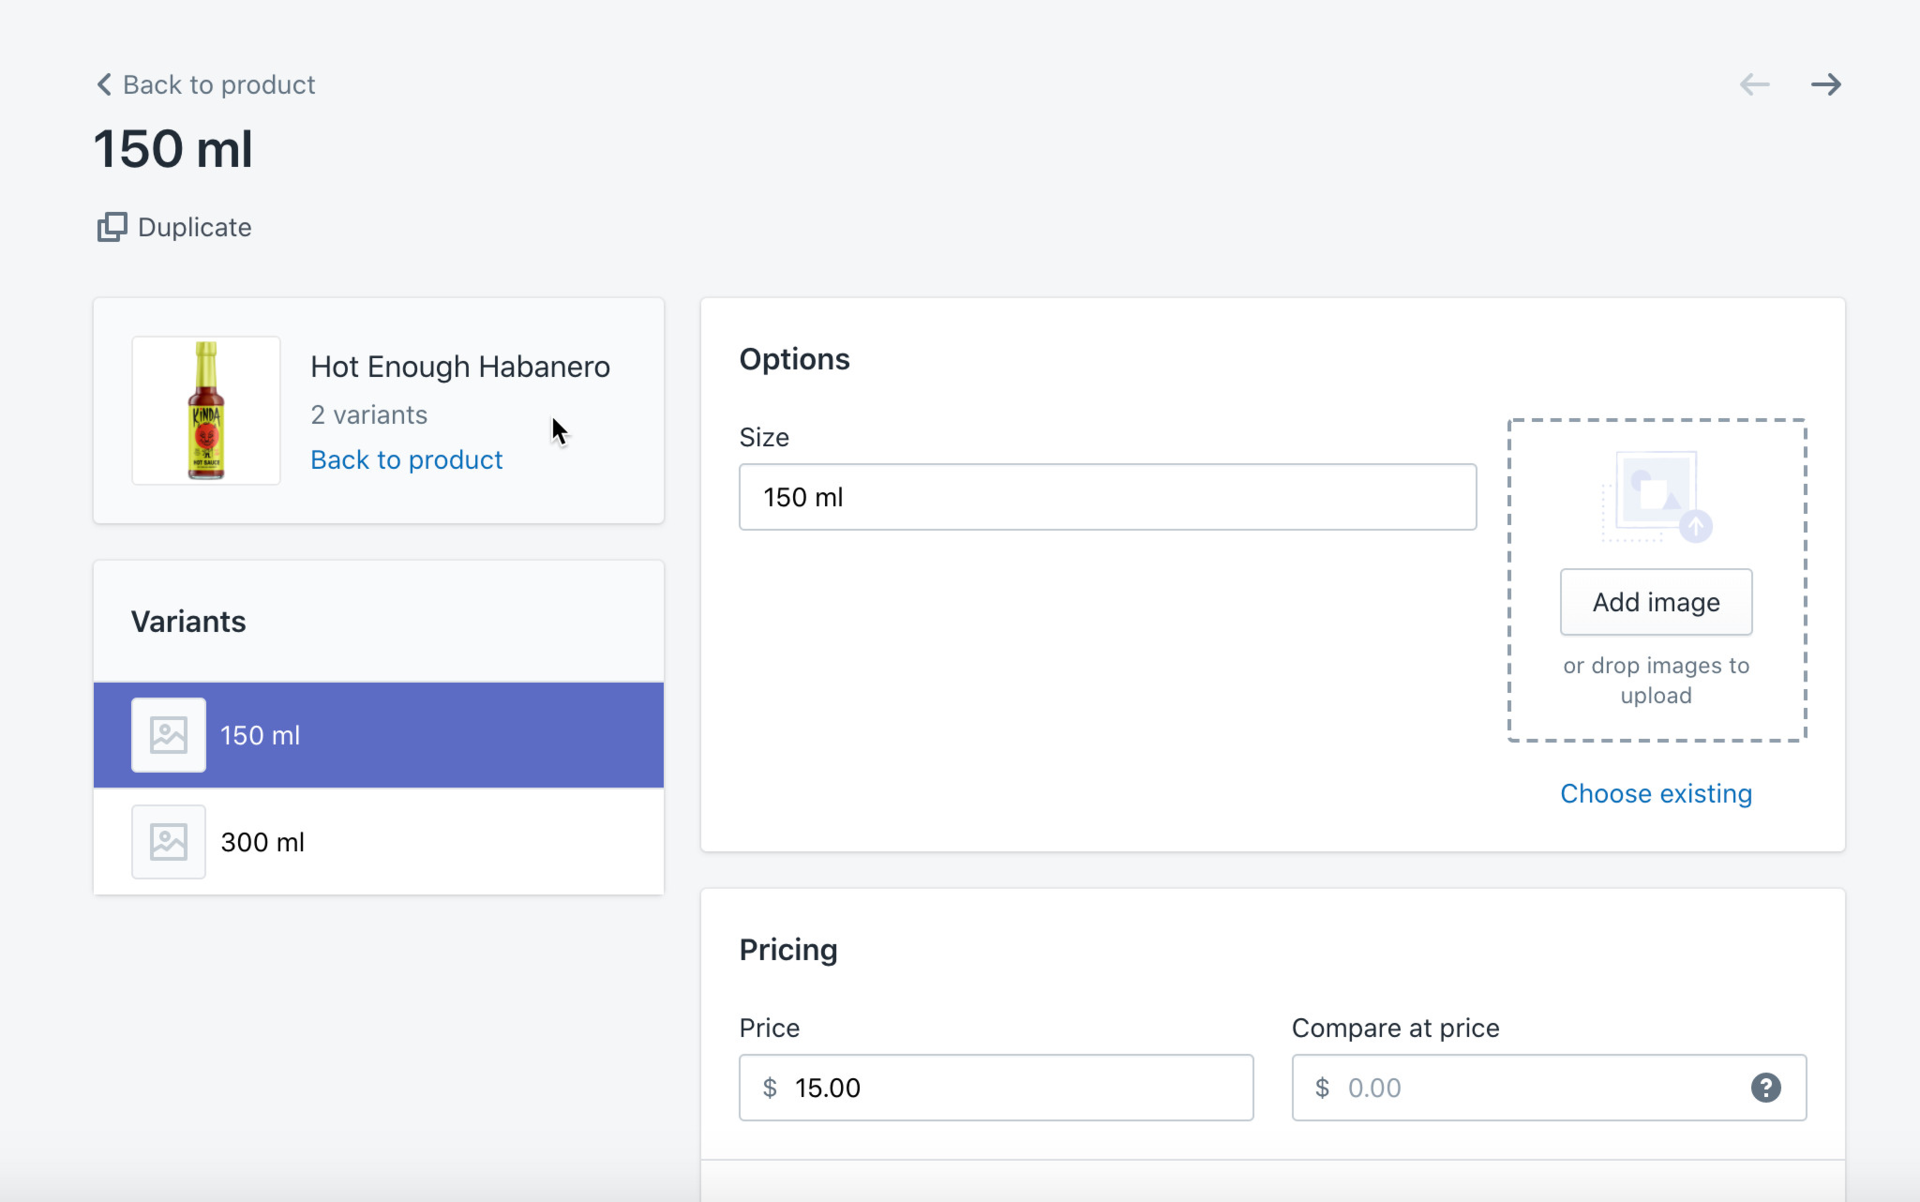Click the 150 ml variant image placeholder icon
The image size is (1920, 1202).
pos(167,734)
